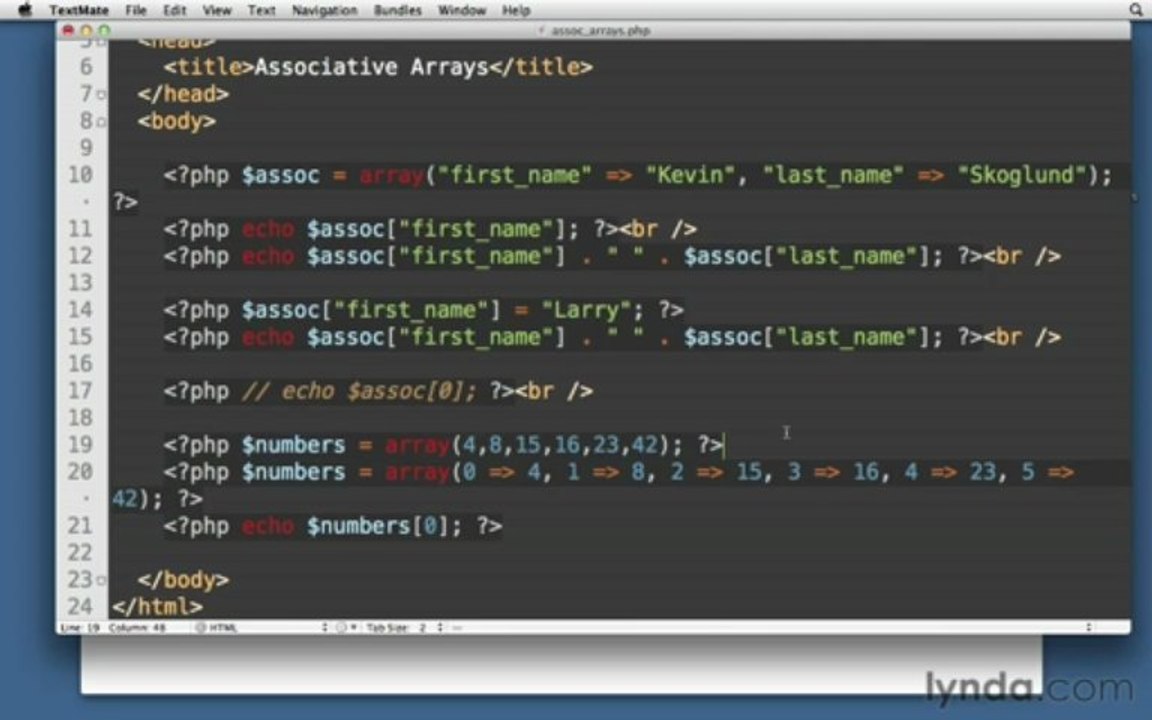Click the Line 19 indicator in status bar
Image resolution: width=1152 pixels, height=720 pixels.
click(x=80, y=627)
